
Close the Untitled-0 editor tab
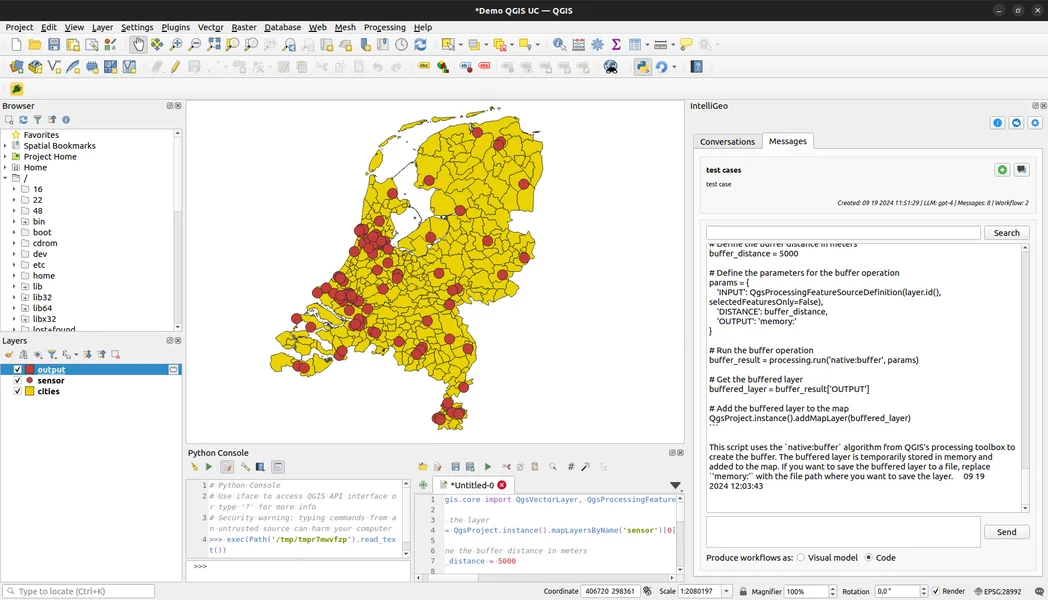point(502,485)
